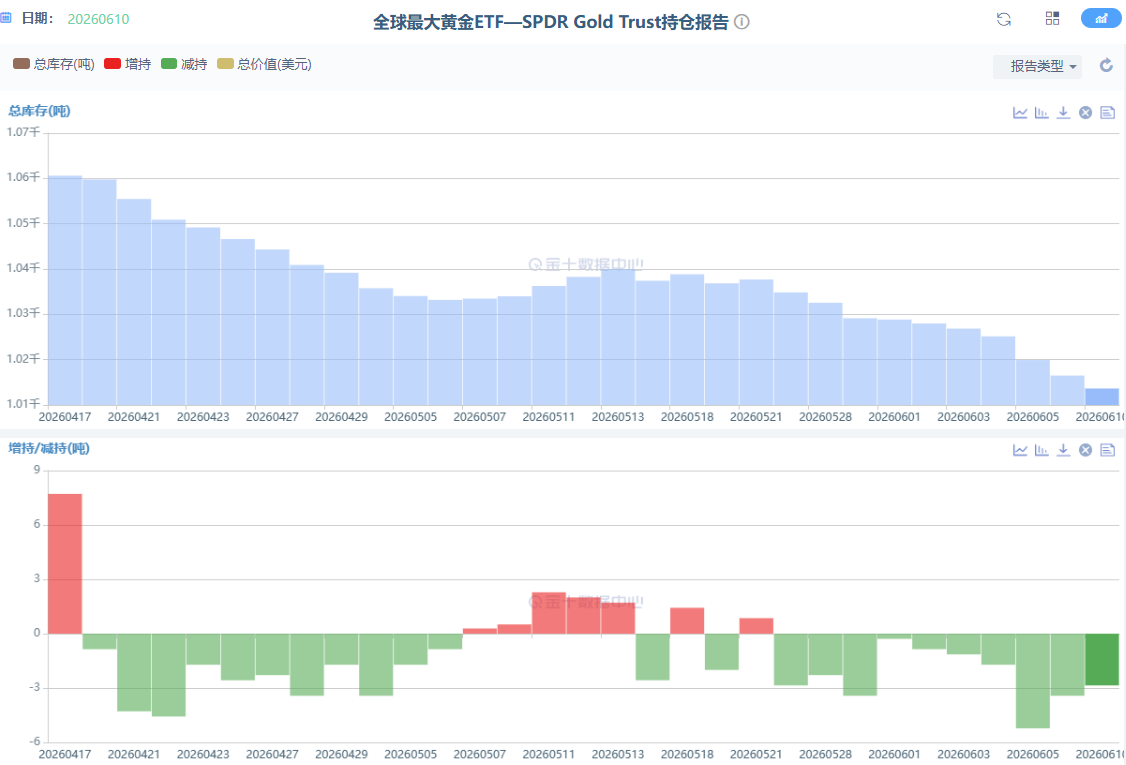Image resolution: width=1126 pixels, height=765 pixels.
Task: Switch 增持/减持 chart to bar view
Action: (1041, 450)
